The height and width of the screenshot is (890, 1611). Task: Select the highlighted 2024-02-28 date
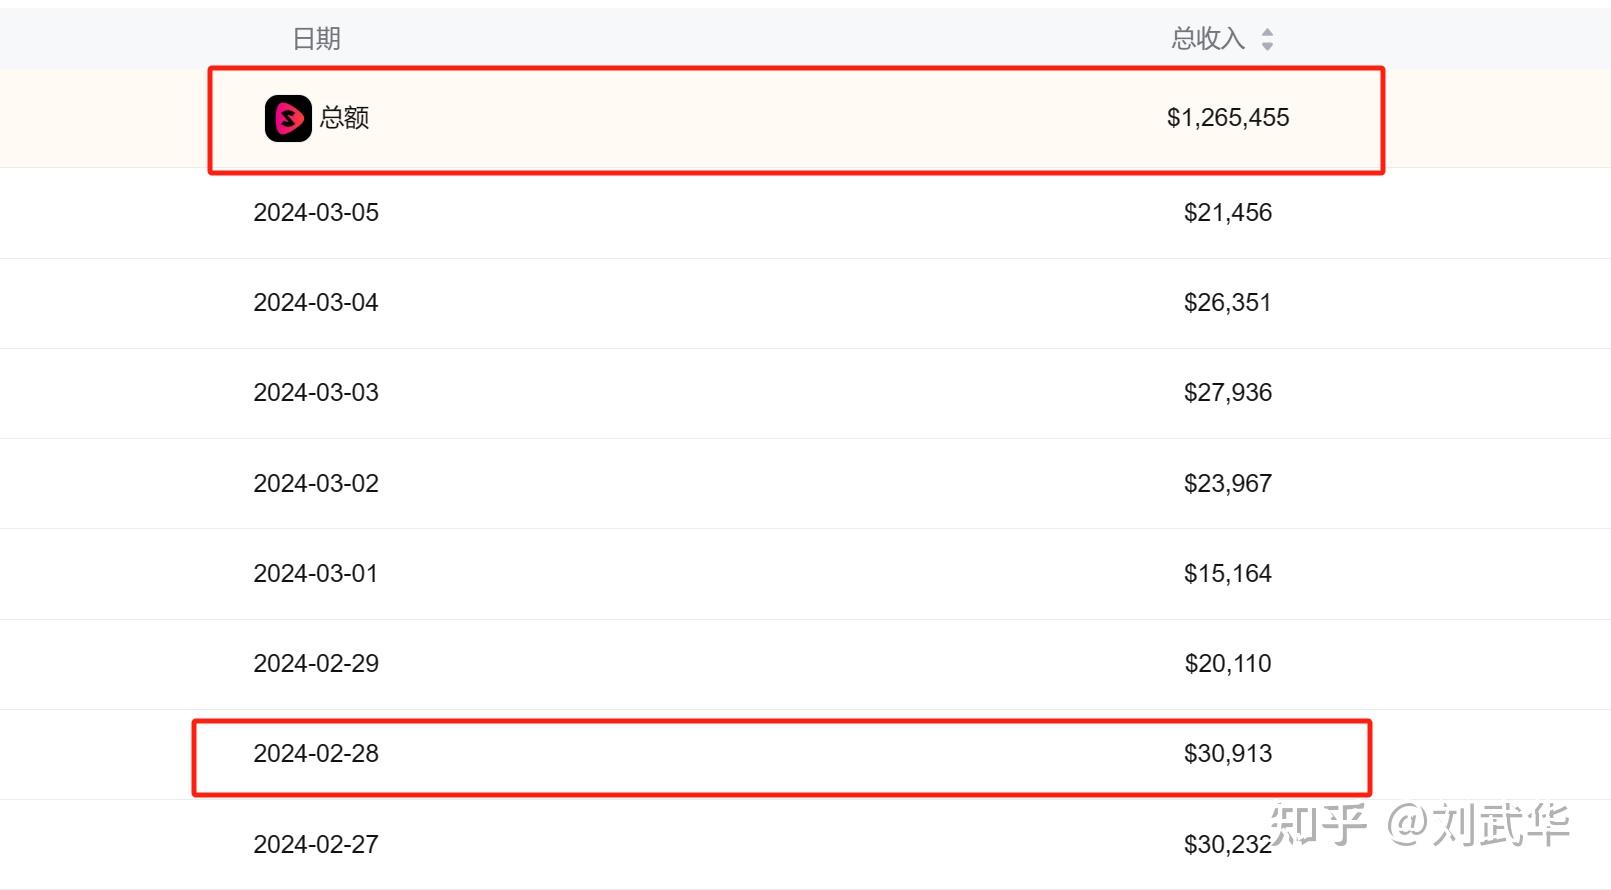pyautogui.click(x=316, y=753)
